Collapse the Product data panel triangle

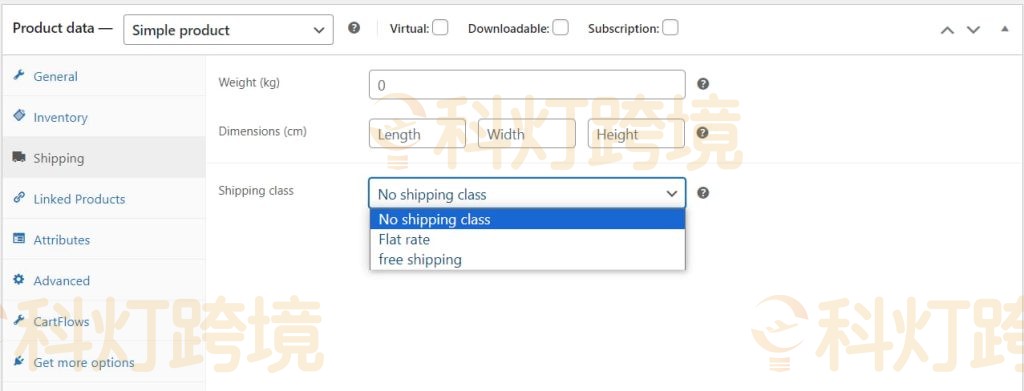pos(1004,29)
